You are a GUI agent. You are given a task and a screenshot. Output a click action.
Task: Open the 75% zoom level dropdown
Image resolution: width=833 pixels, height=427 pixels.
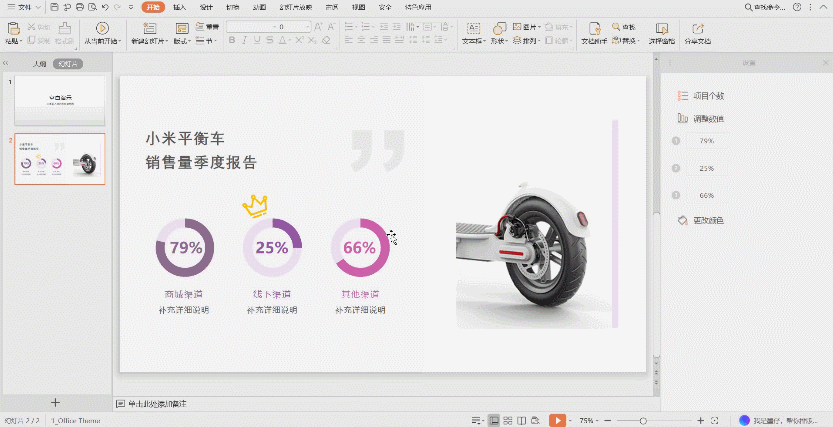pyautogui.click(x=591, y=420)
